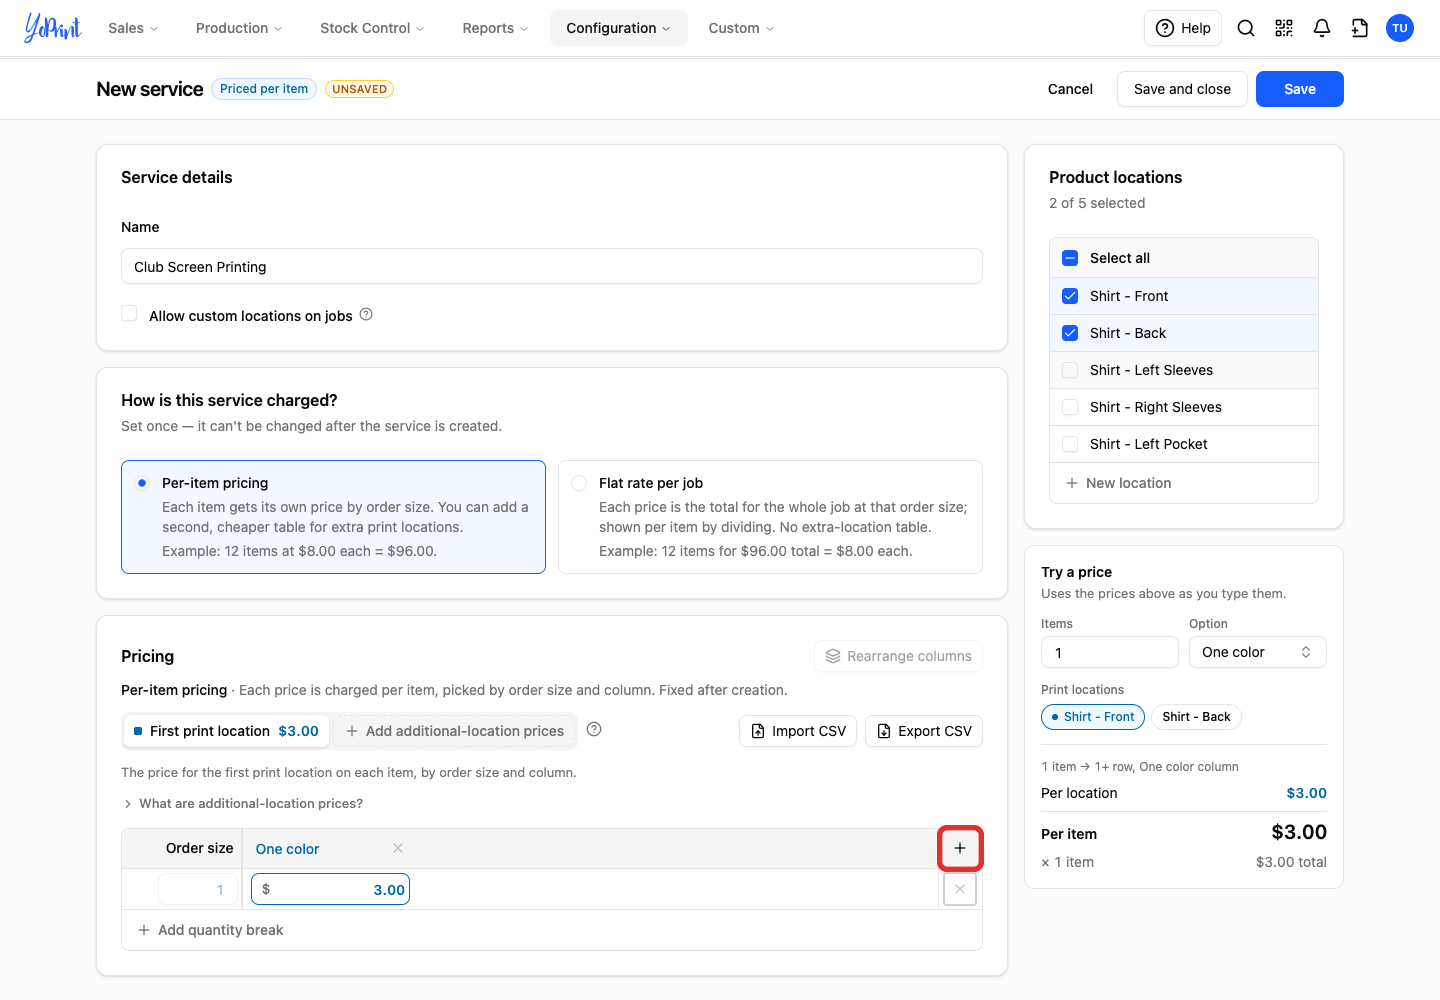Image resolution: width=1440 pixels, height=1000 pixels.
Task: Open the Sales menu
Action: (x=133, y=28)
